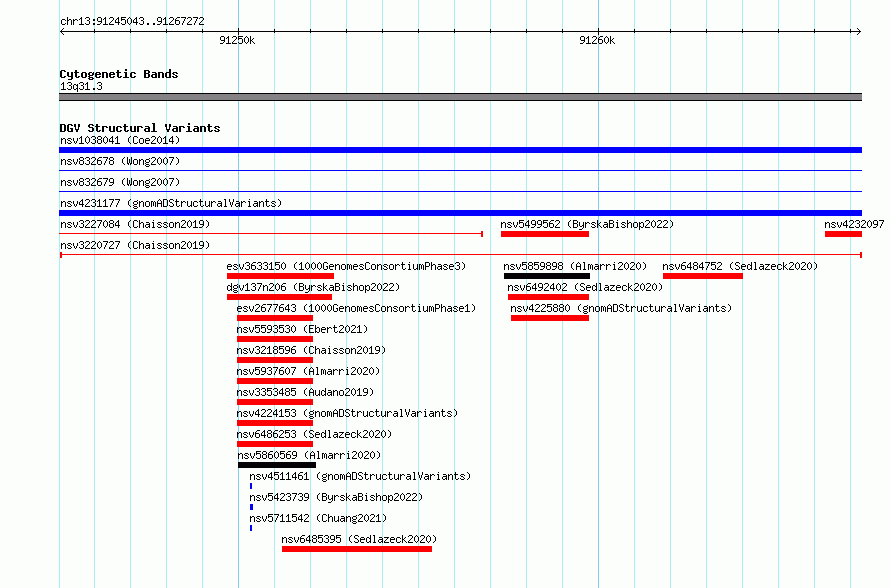
Task: Click the thick blue nsv1038041 bar
Action: click(x=460, y=150)
